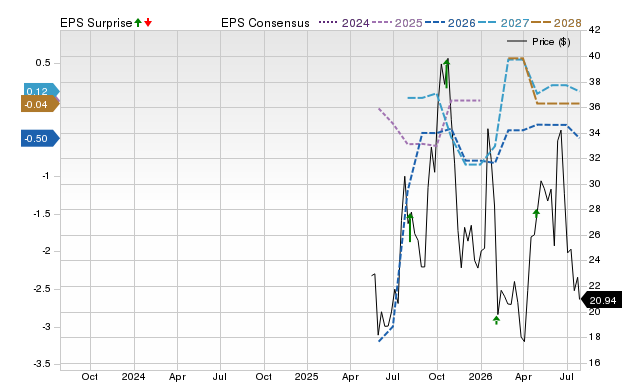
Task: Click the 18 label on price axis
Action: (595, 337)
